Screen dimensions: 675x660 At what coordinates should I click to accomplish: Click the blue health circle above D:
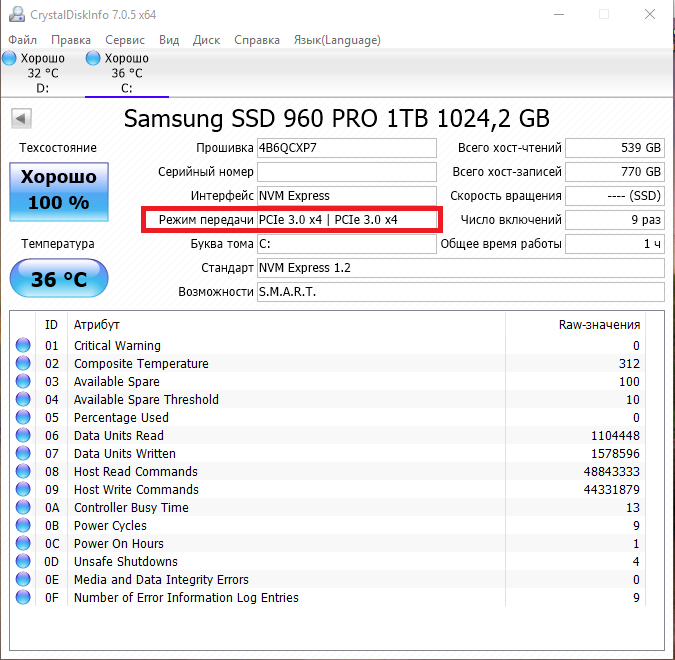(9, 58)
